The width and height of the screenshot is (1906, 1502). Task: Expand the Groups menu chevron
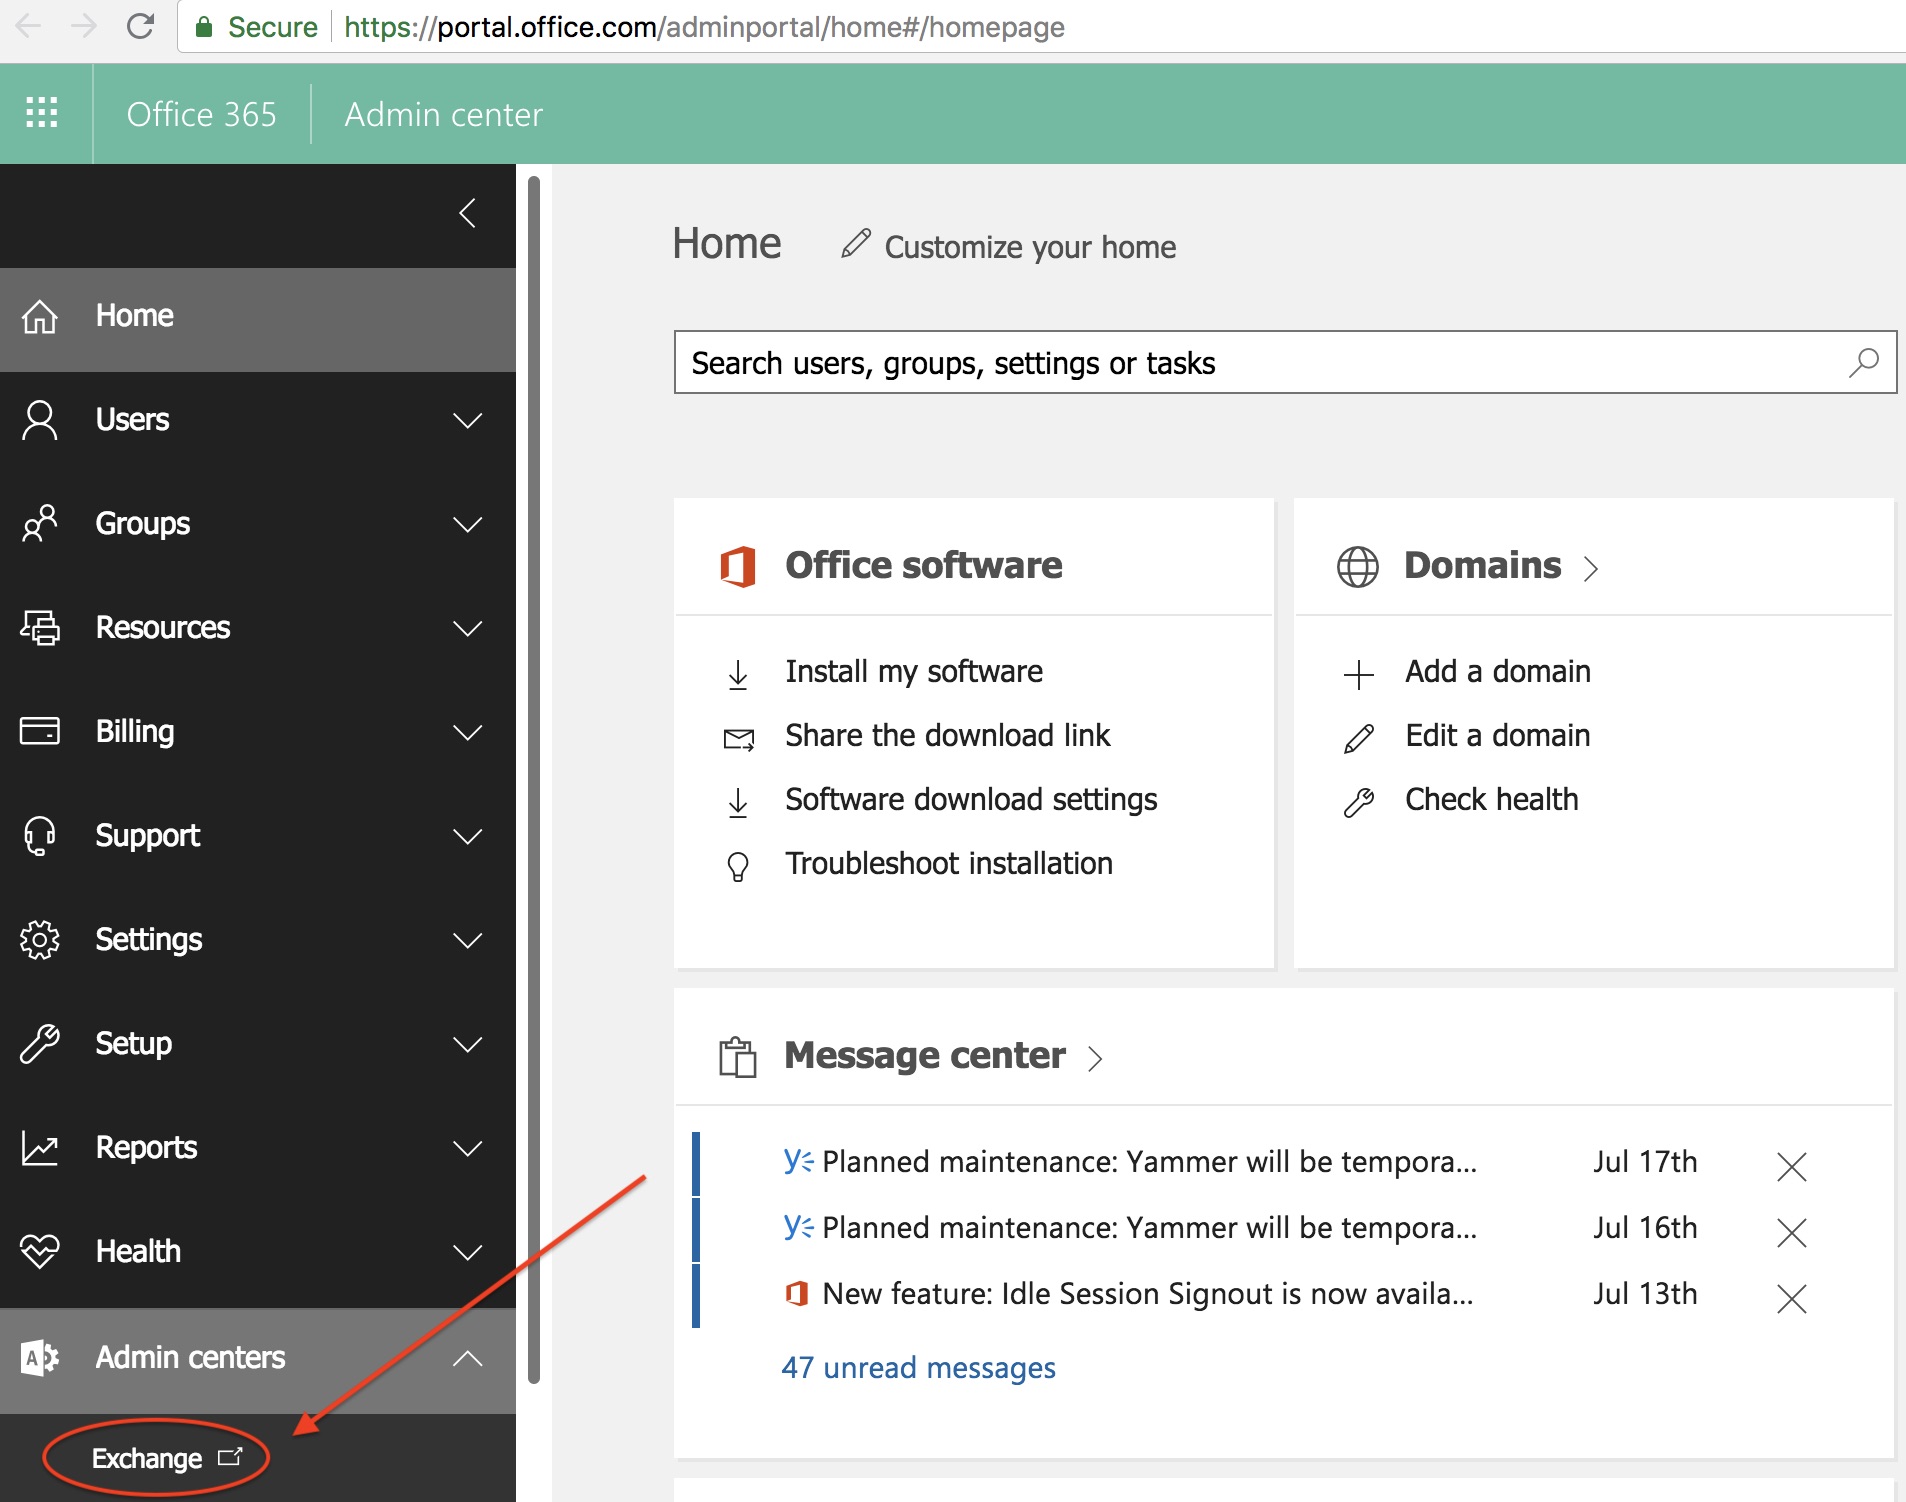(x=467, y=524)
